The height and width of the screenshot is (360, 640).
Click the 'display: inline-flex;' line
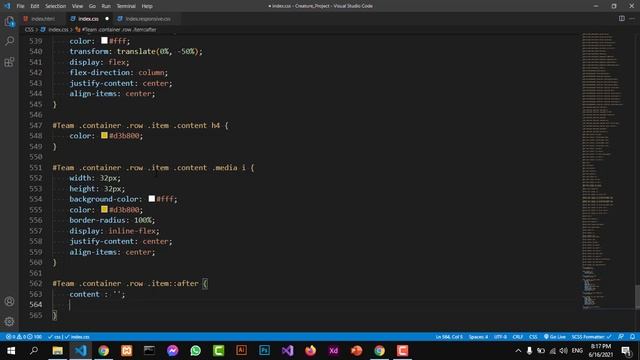coord(114,231)
